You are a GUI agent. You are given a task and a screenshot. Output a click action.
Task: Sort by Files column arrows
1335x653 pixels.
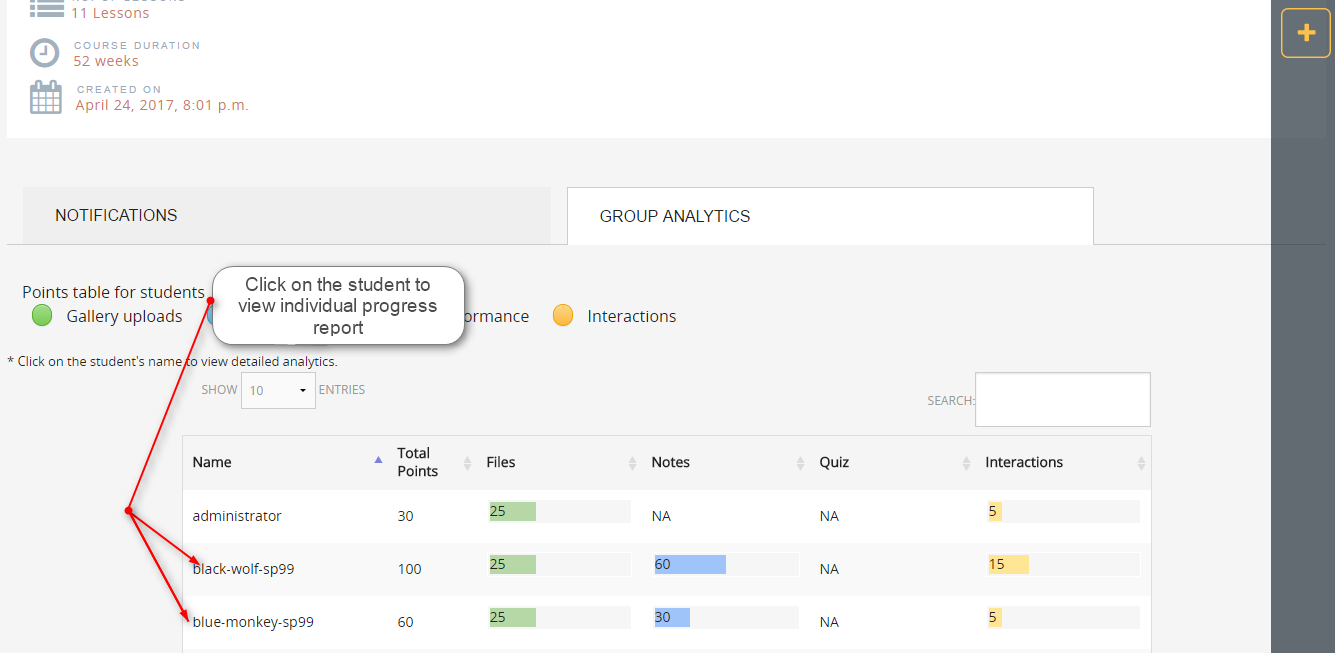click(632, 463)
